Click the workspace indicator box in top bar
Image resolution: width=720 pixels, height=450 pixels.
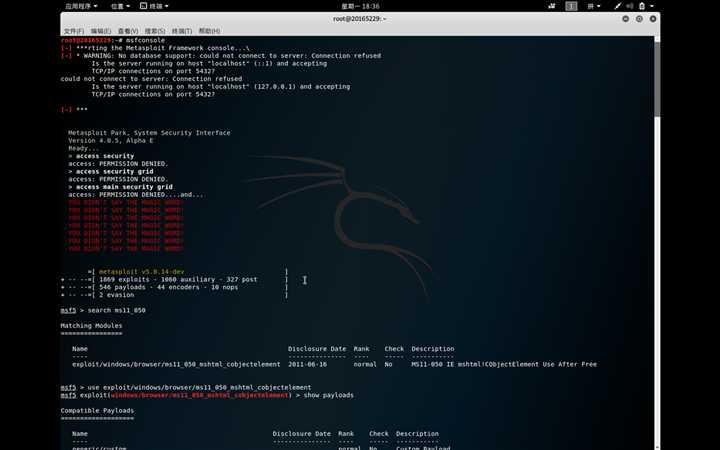click(x=571, y=6)
